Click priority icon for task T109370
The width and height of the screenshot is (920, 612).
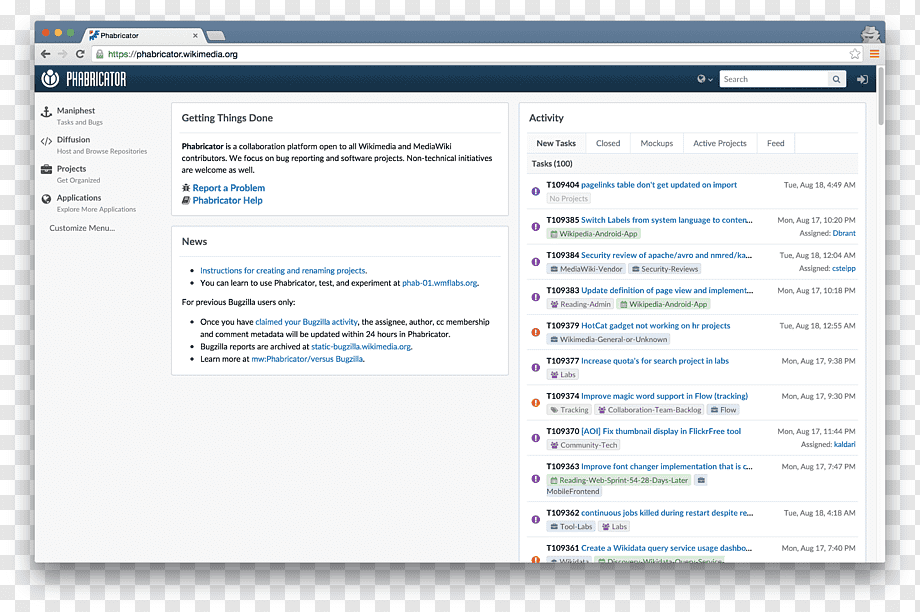pos(536,438)
